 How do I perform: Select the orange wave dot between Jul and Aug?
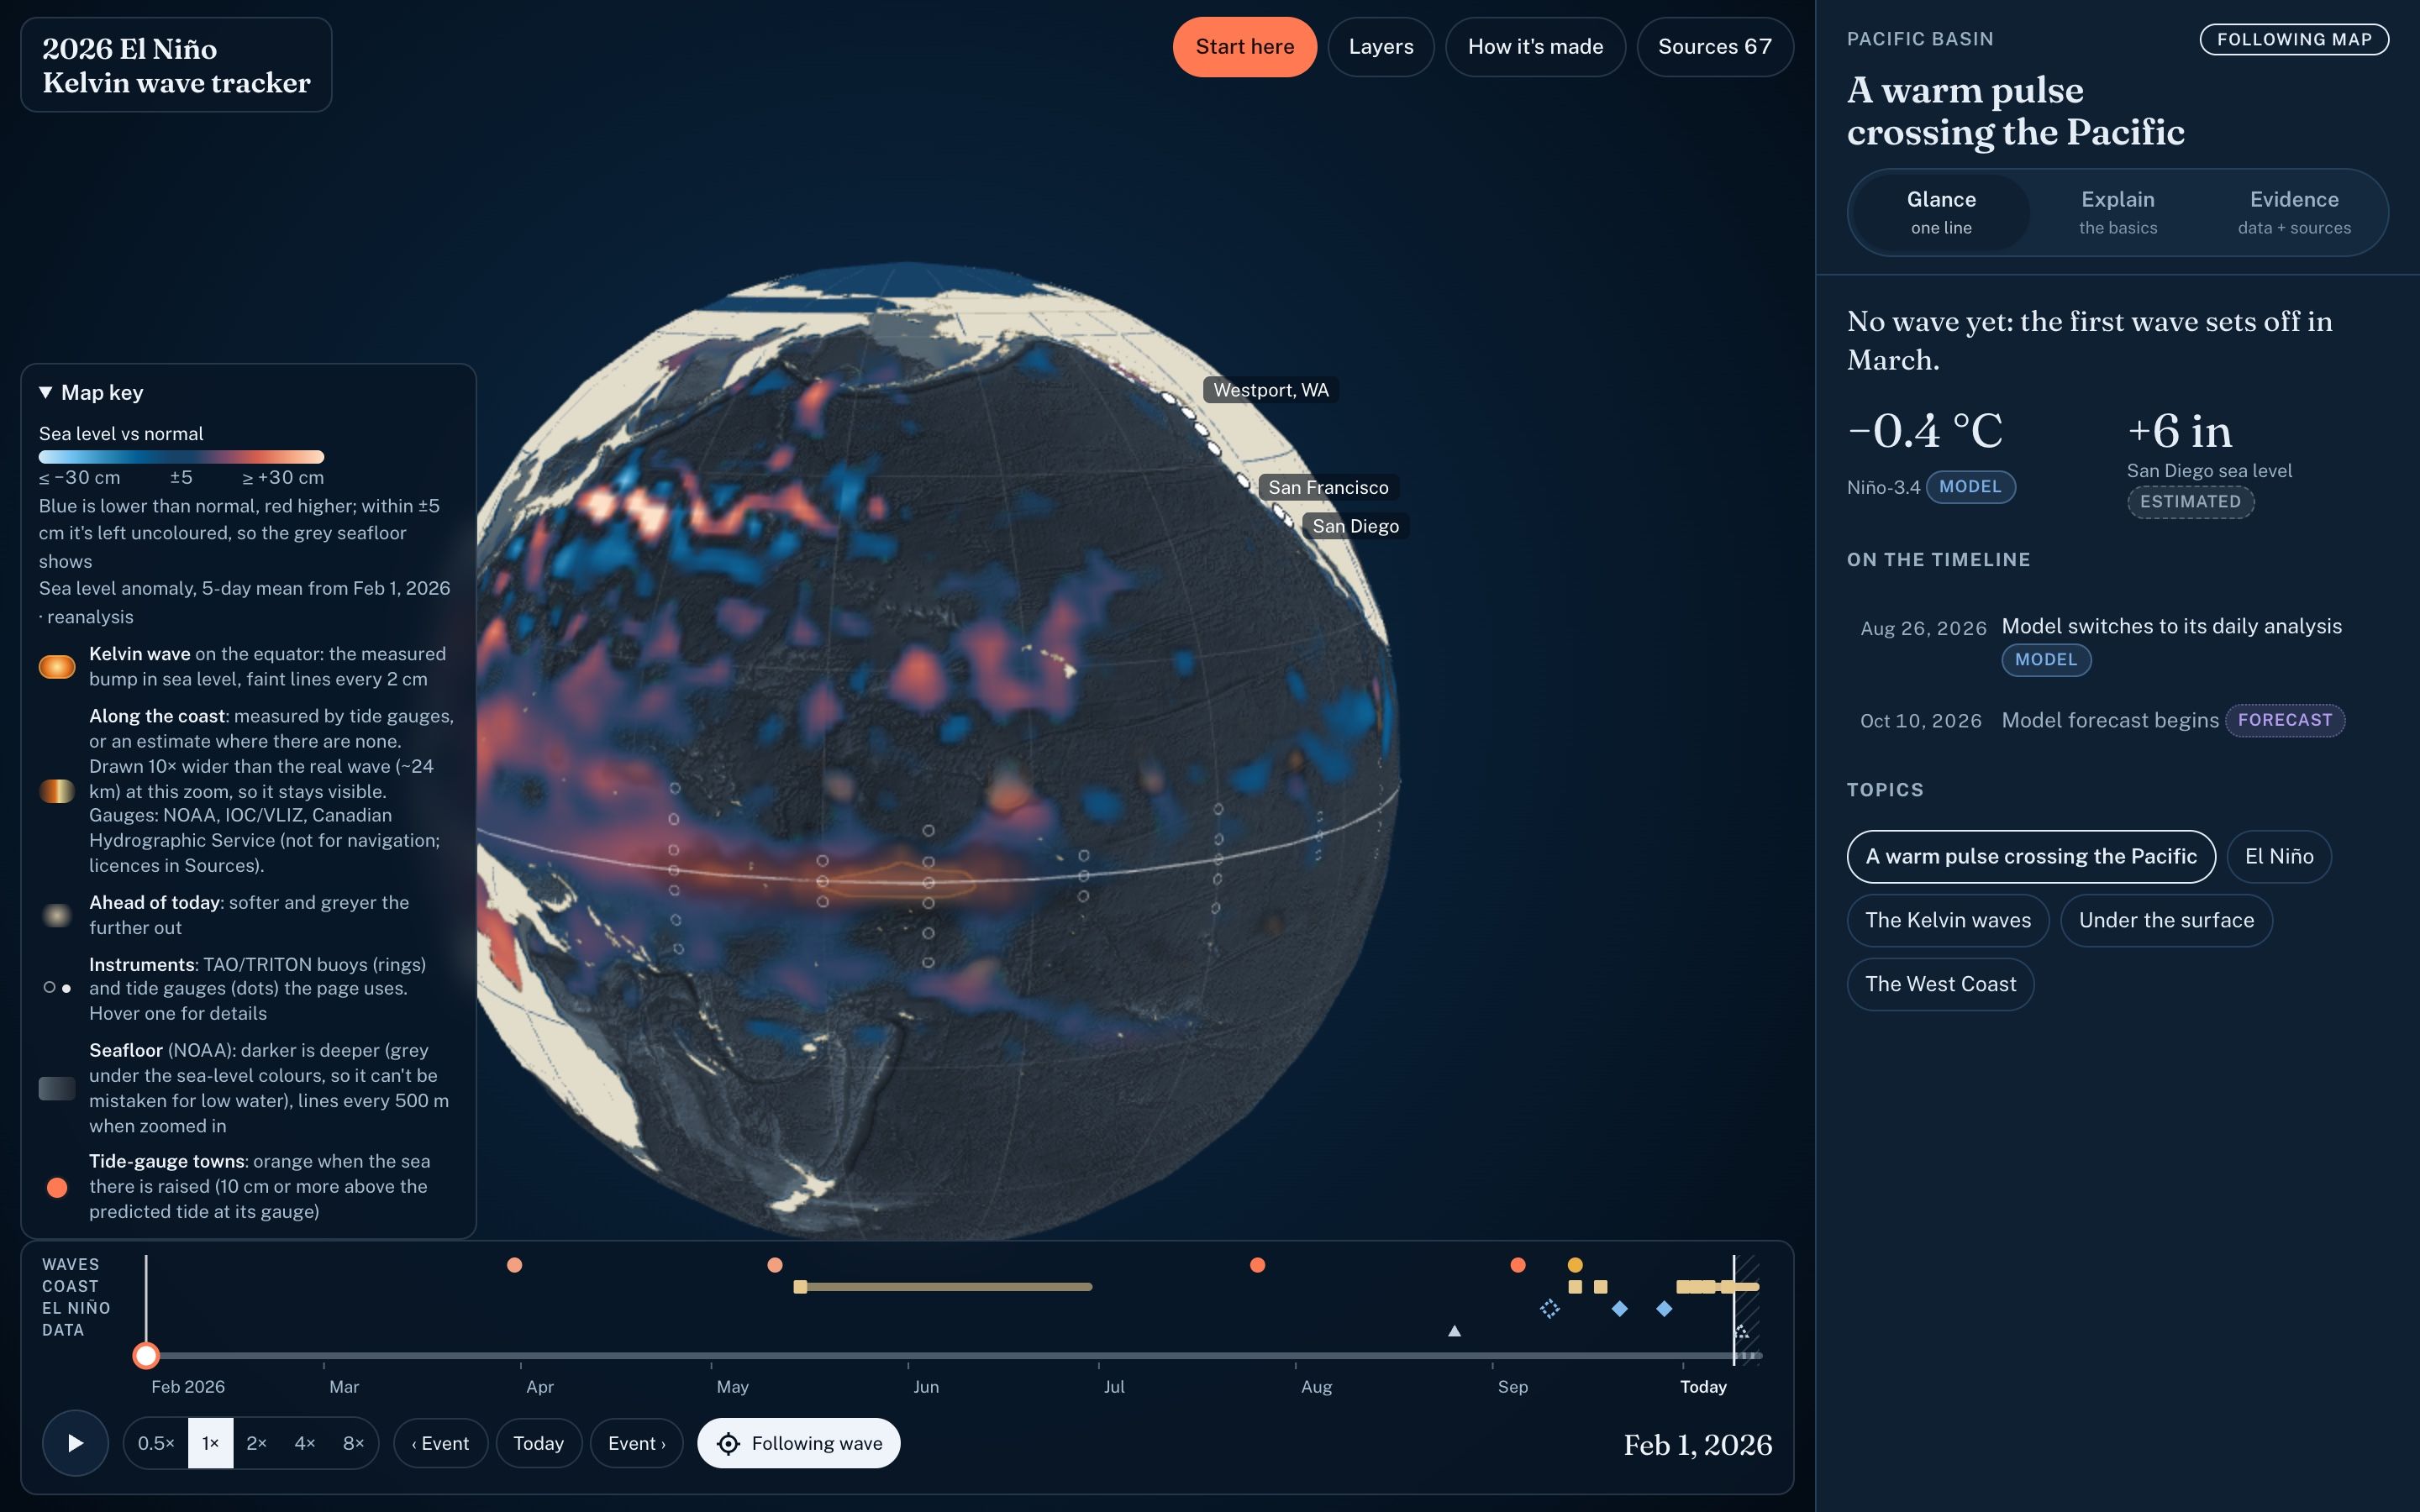click(x=1258, y=1265)
